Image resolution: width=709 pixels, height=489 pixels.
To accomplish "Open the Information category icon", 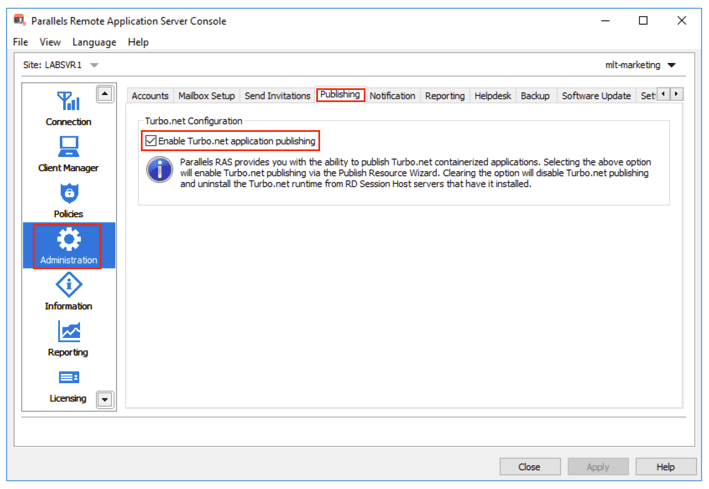I will [69, 285].
